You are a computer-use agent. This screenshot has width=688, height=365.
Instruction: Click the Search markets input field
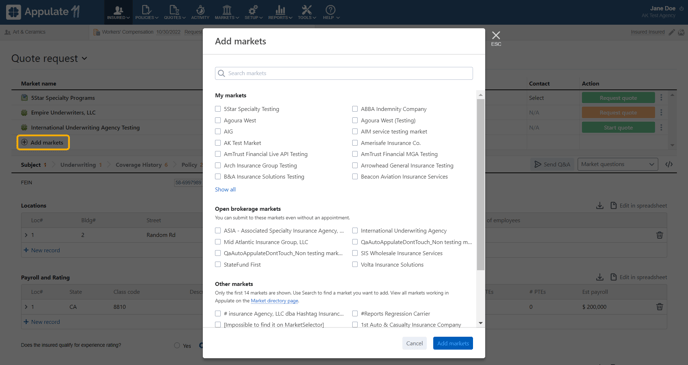344,73
